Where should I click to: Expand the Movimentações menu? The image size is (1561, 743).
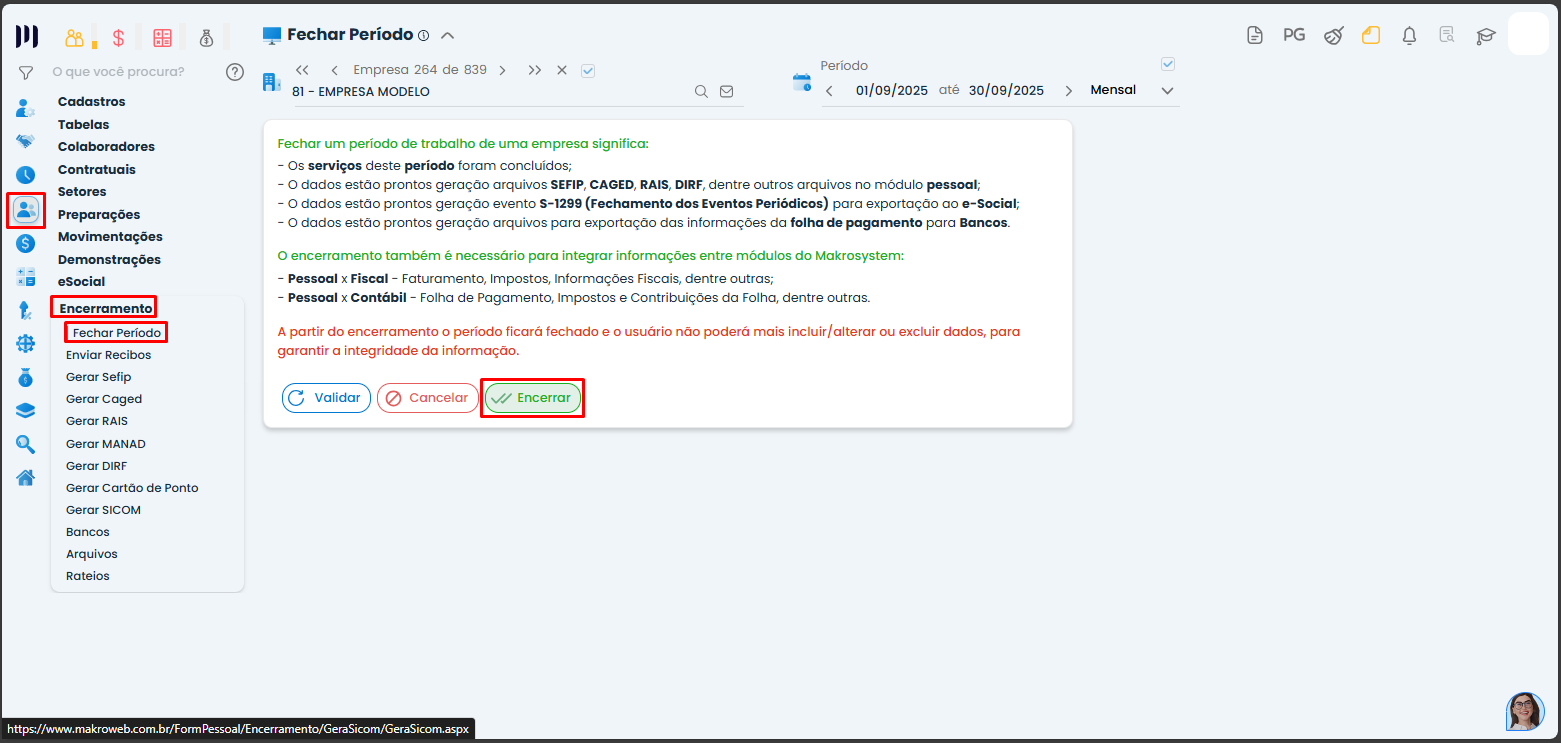(x=110, y=237)
